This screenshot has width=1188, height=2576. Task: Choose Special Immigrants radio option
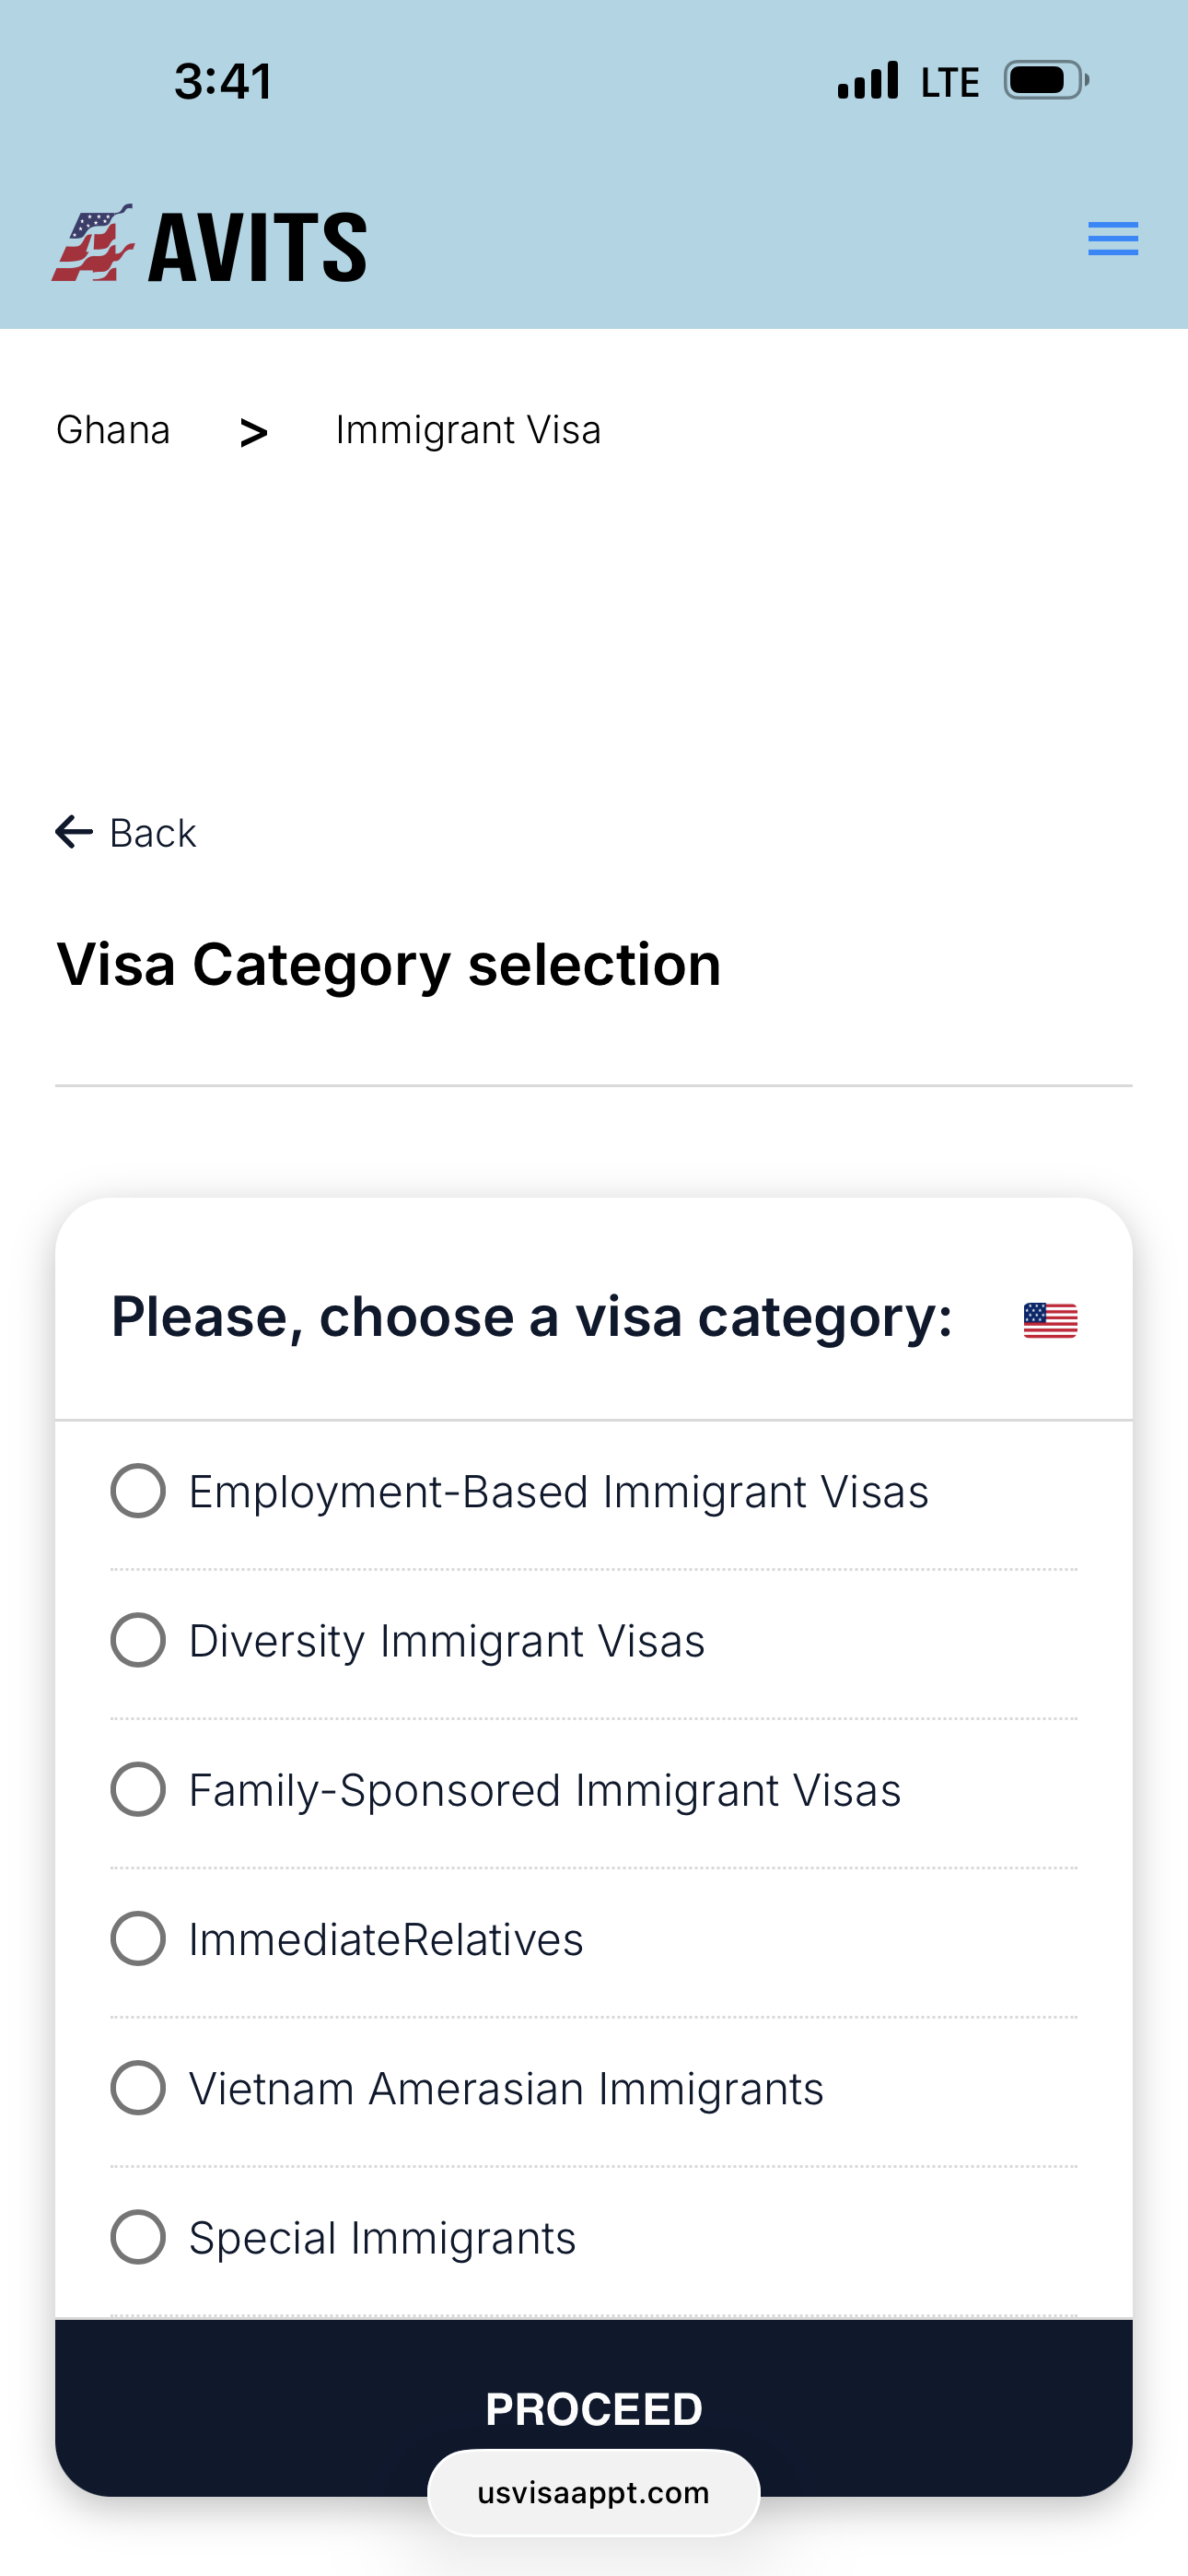pos(138,2237)
